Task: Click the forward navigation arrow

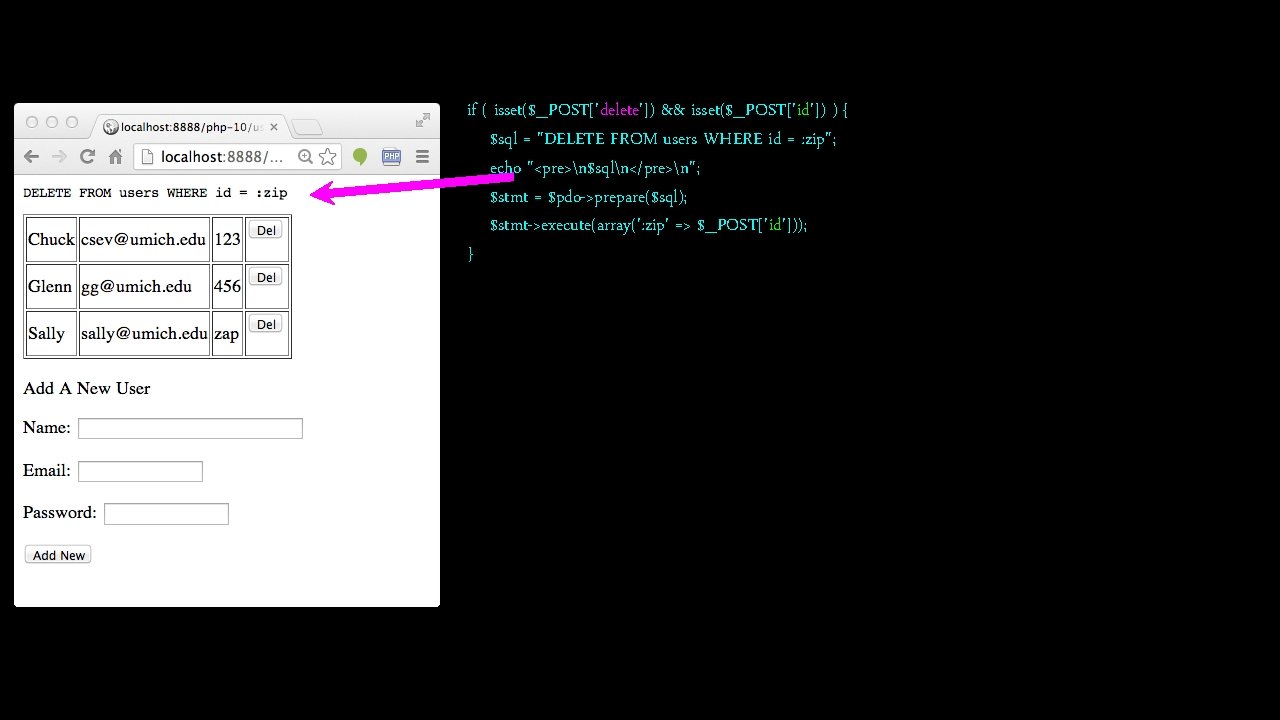Action: (x=59, y=156)
